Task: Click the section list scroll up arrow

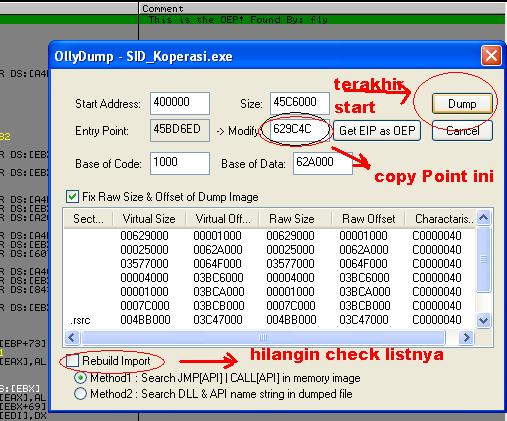Action: click(x=484, y=218)
